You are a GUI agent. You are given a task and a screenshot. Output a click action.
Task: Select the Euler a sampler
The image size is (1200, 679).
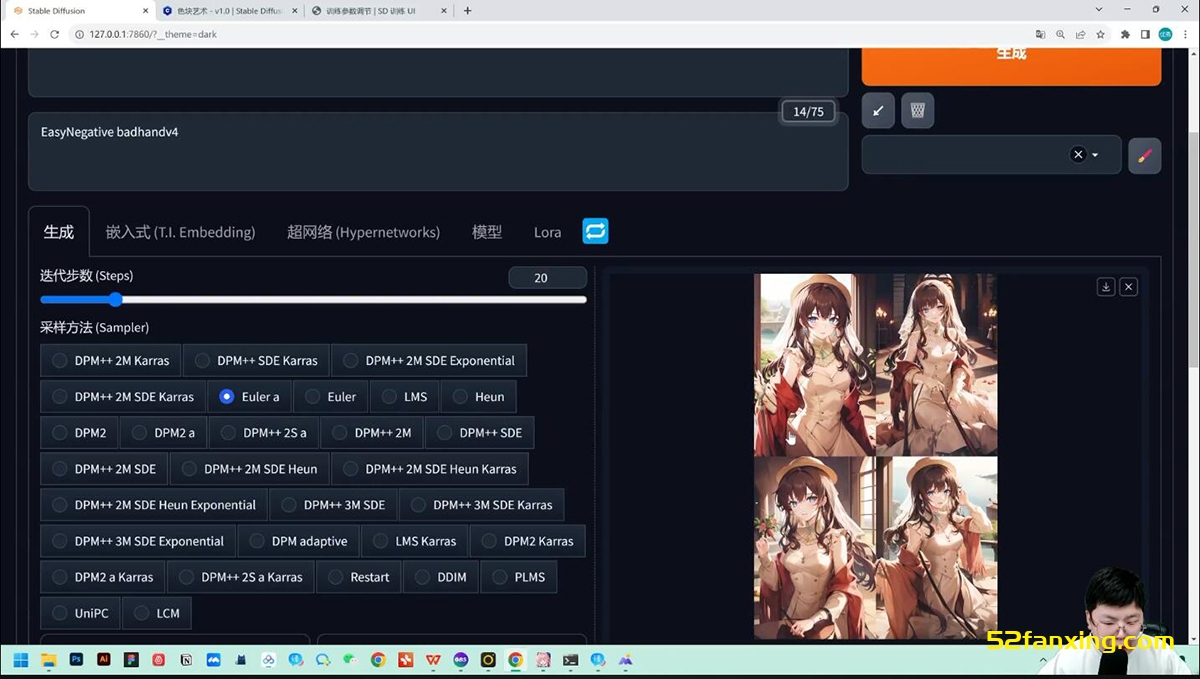click(249, 396)
